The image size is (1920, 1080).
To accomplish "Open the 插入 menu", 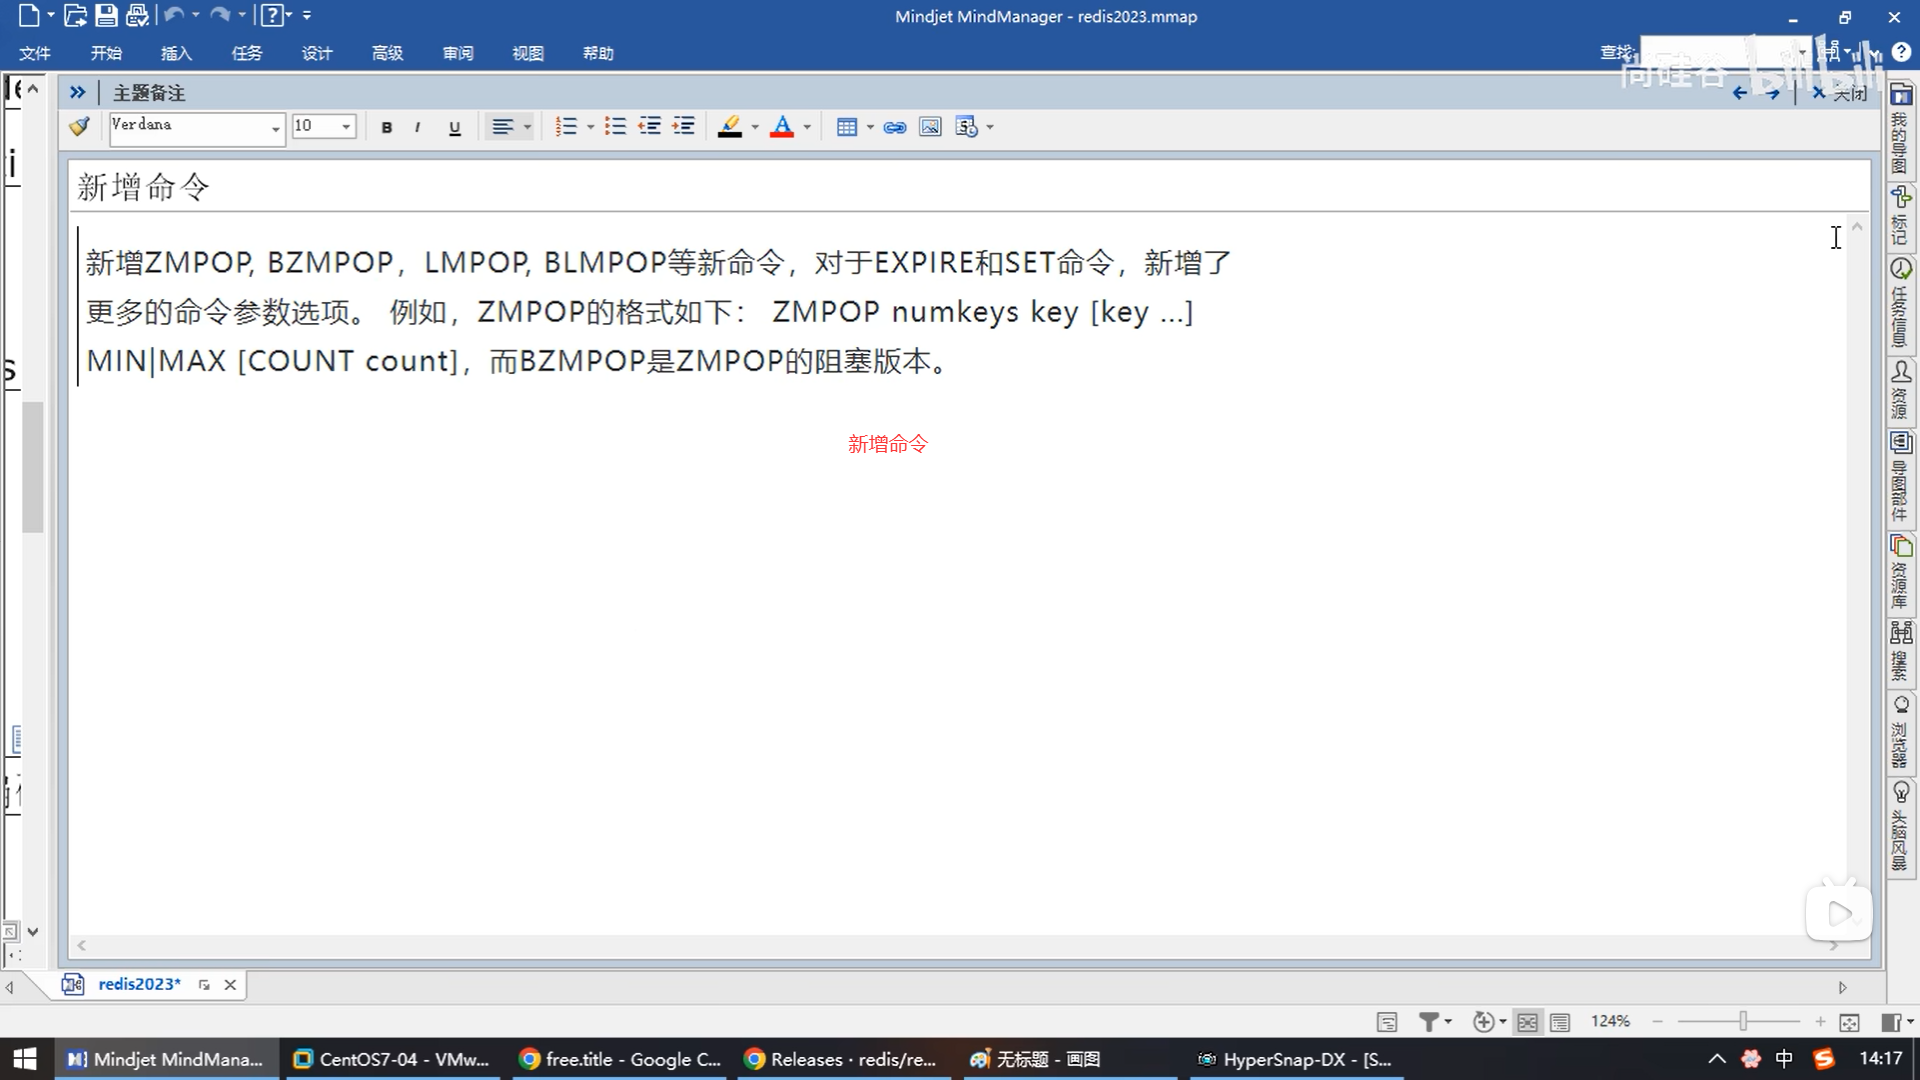I will (x=176, y=53).
